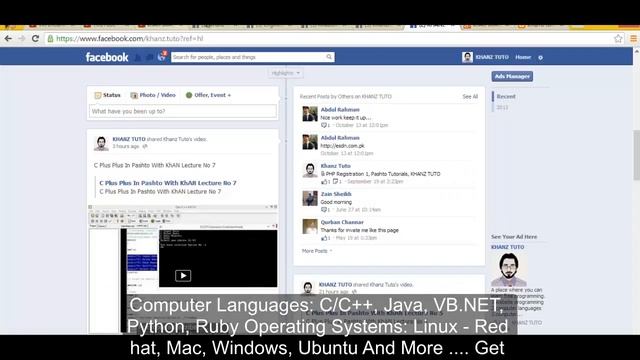
Task: Open the account settings gear icon
Action: [540, 58]
